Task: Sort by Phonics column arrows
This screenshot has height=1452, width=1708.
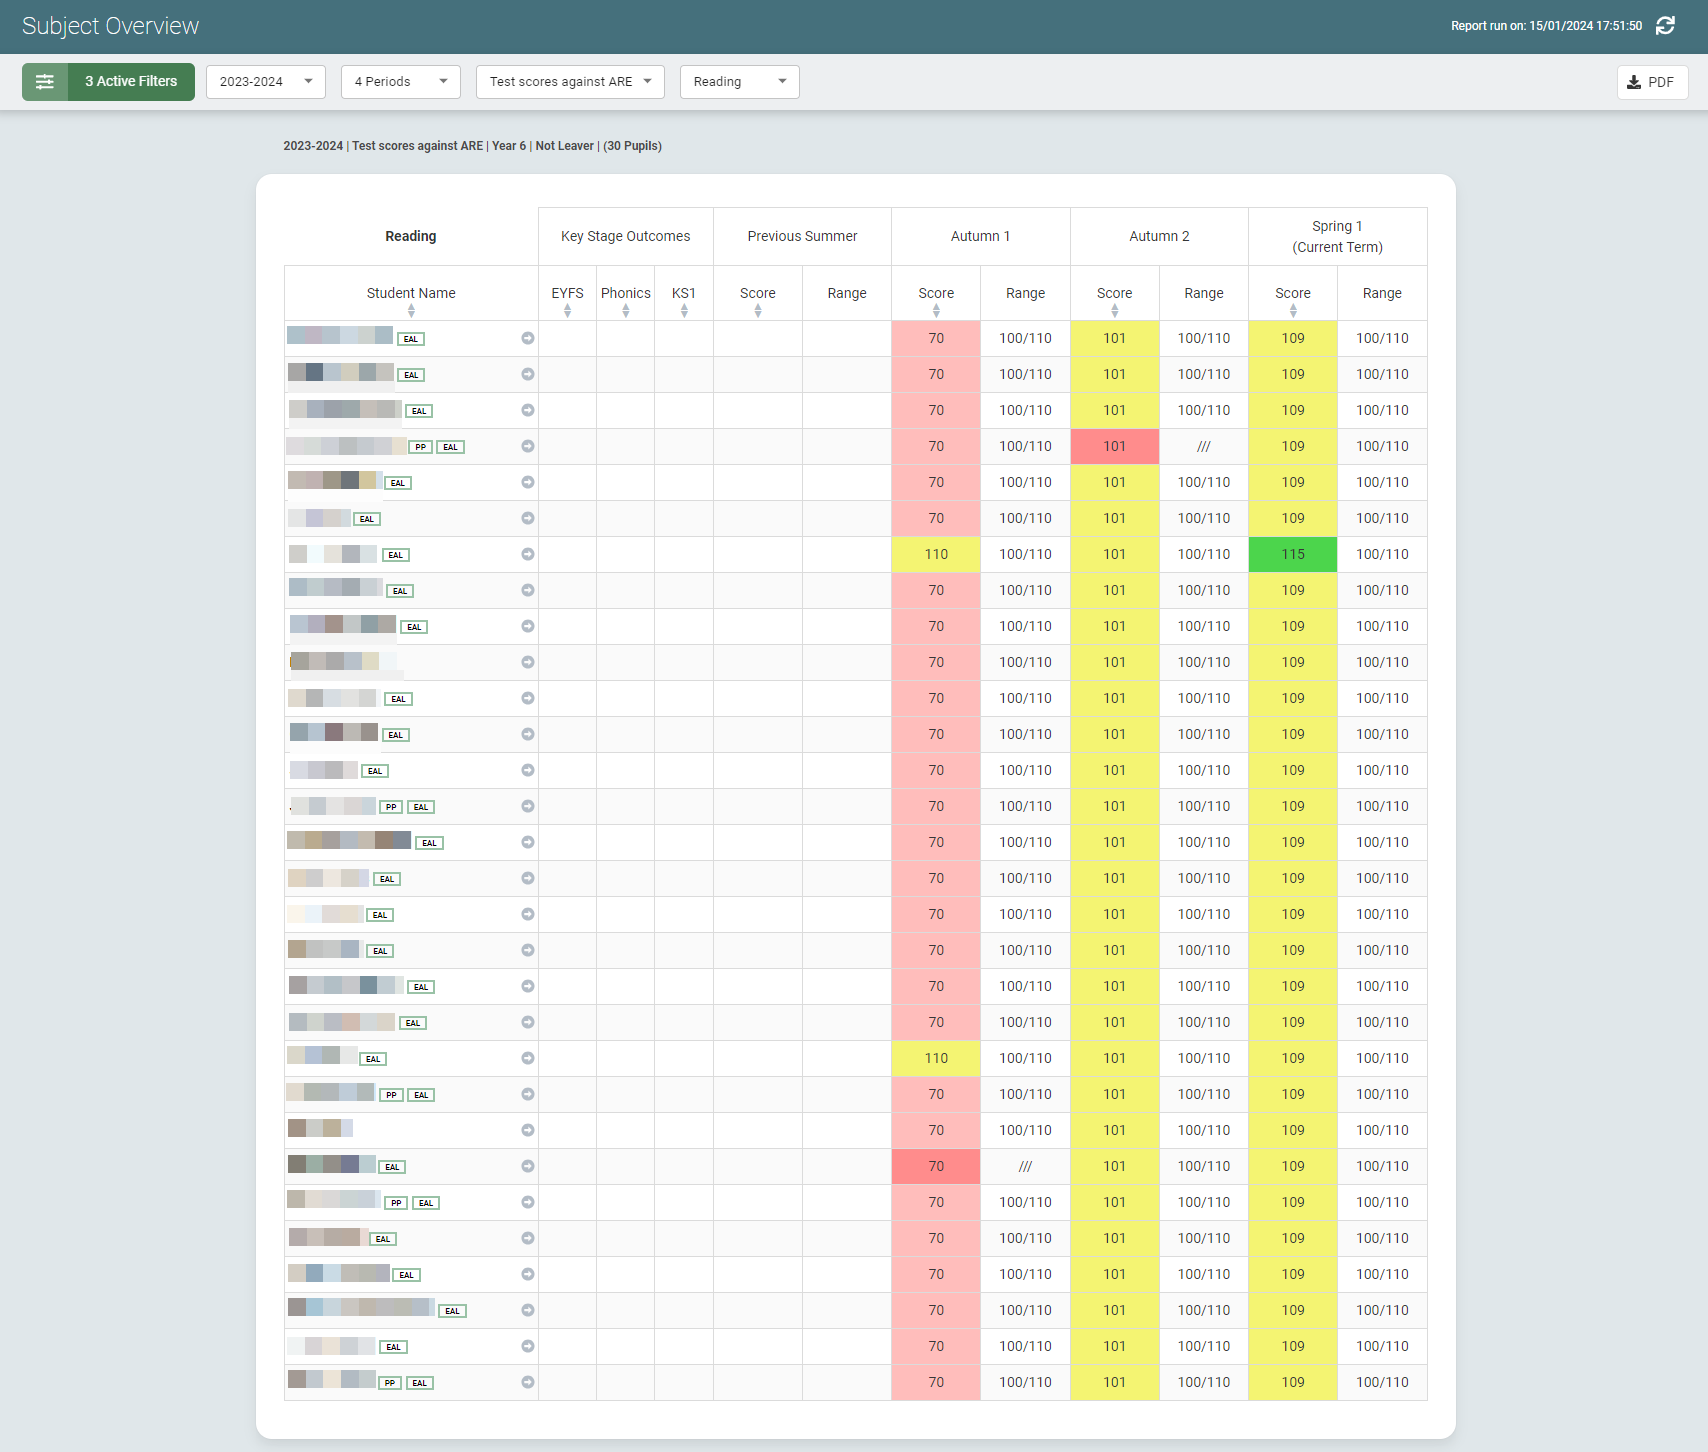Action: click(x=626, y=311)
